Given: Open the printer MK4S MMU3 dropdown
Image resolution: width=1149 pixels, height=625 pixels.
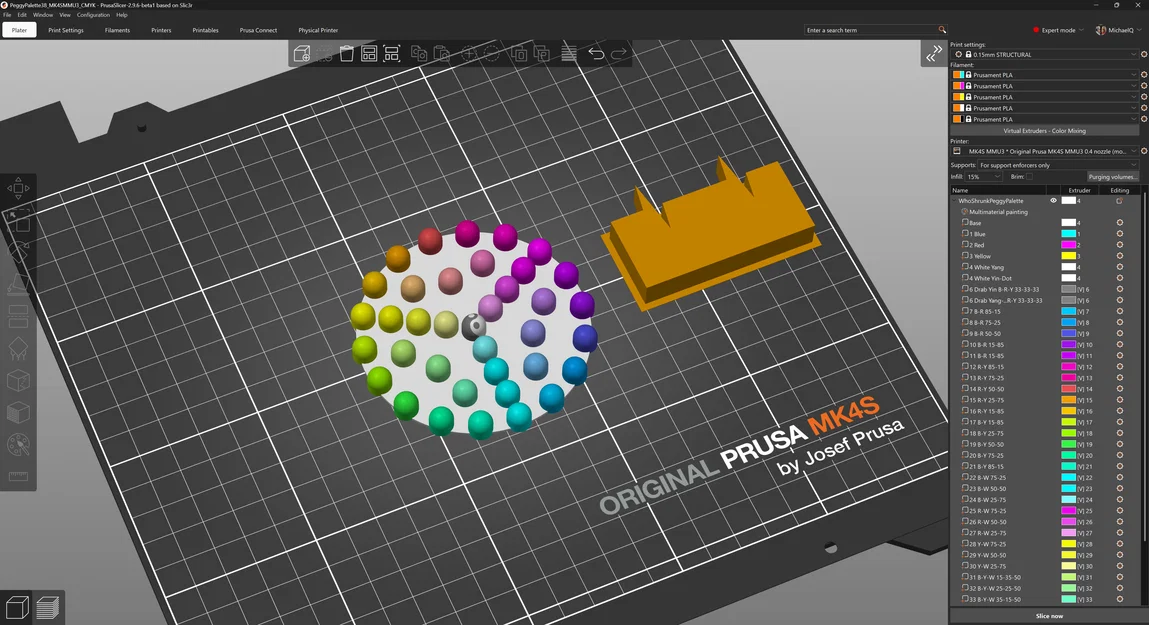Looking at the screenshot, I should tap(1046, 151).
